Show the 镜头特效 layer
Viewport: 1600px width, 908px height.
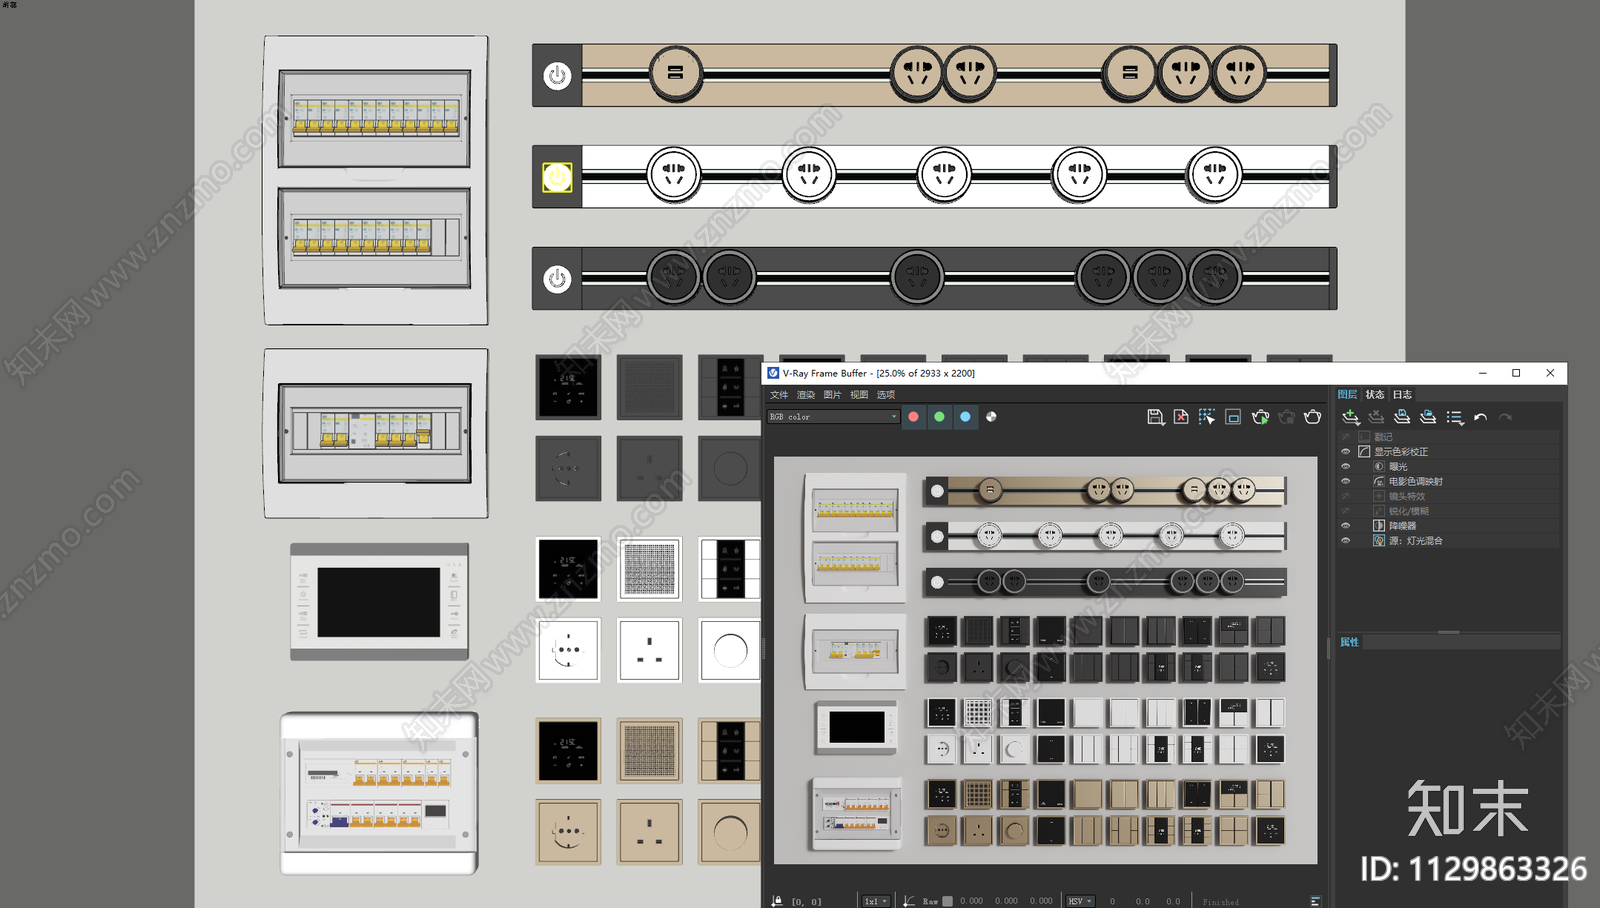1345,496
